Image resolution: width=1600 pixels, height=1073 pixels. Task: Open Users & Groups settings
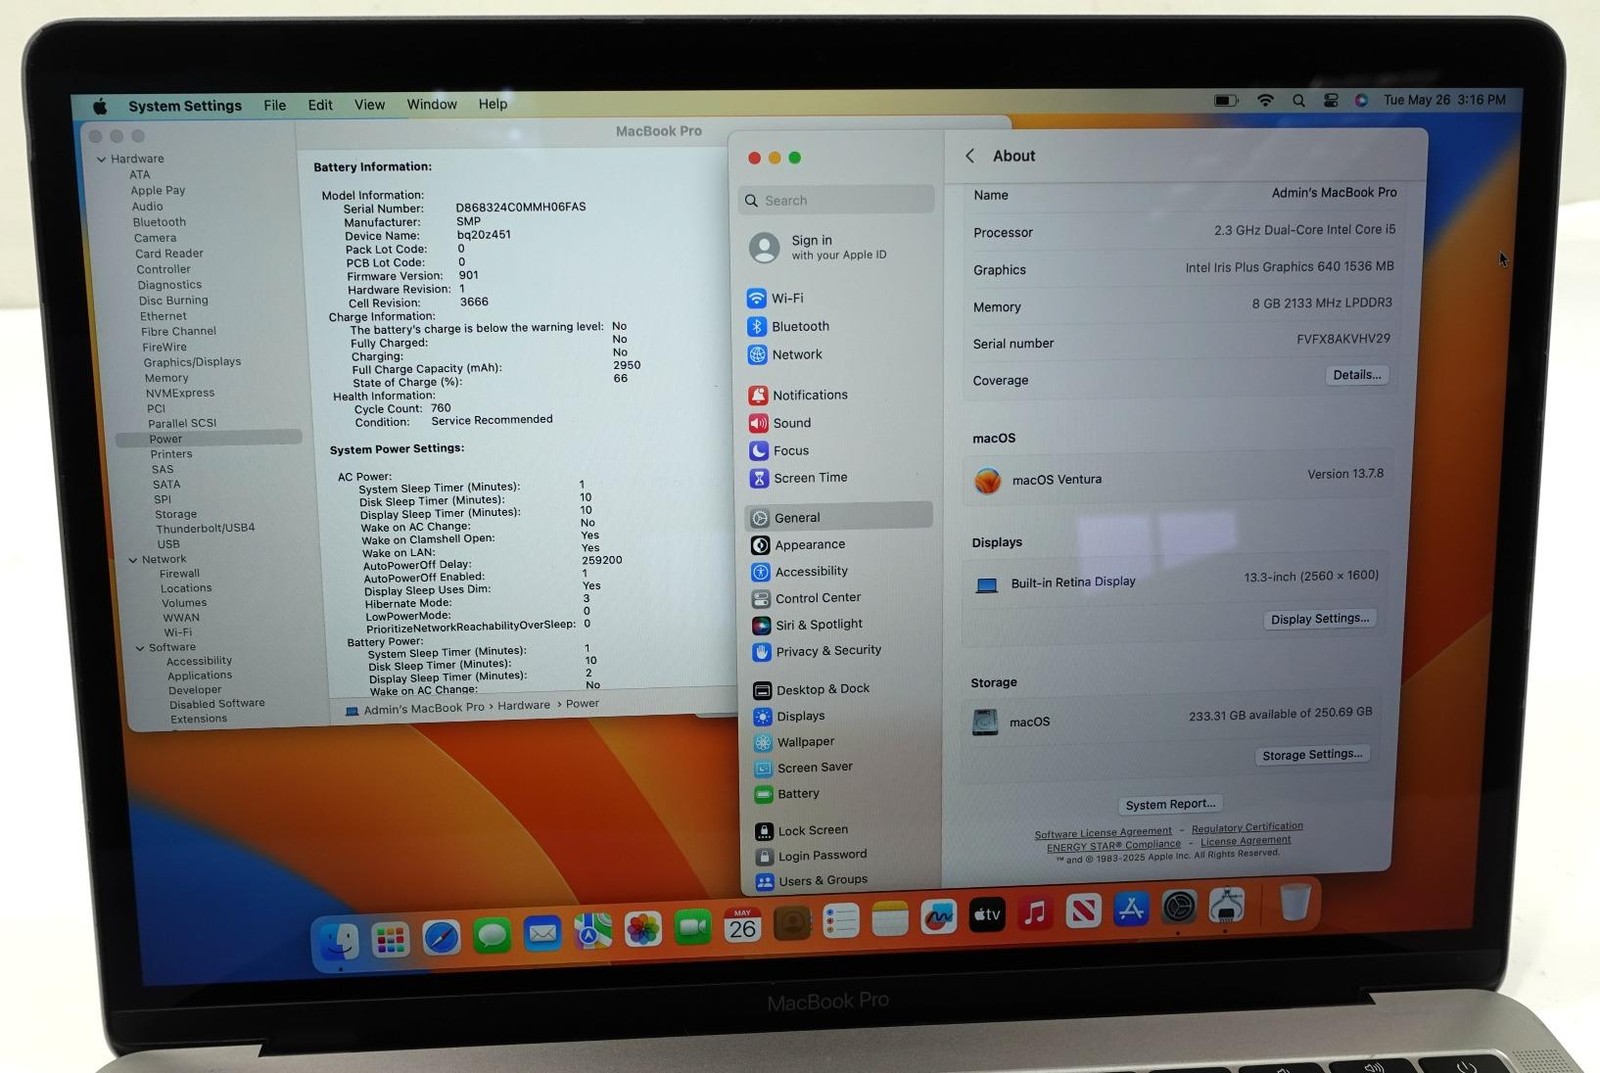(811, 881)
